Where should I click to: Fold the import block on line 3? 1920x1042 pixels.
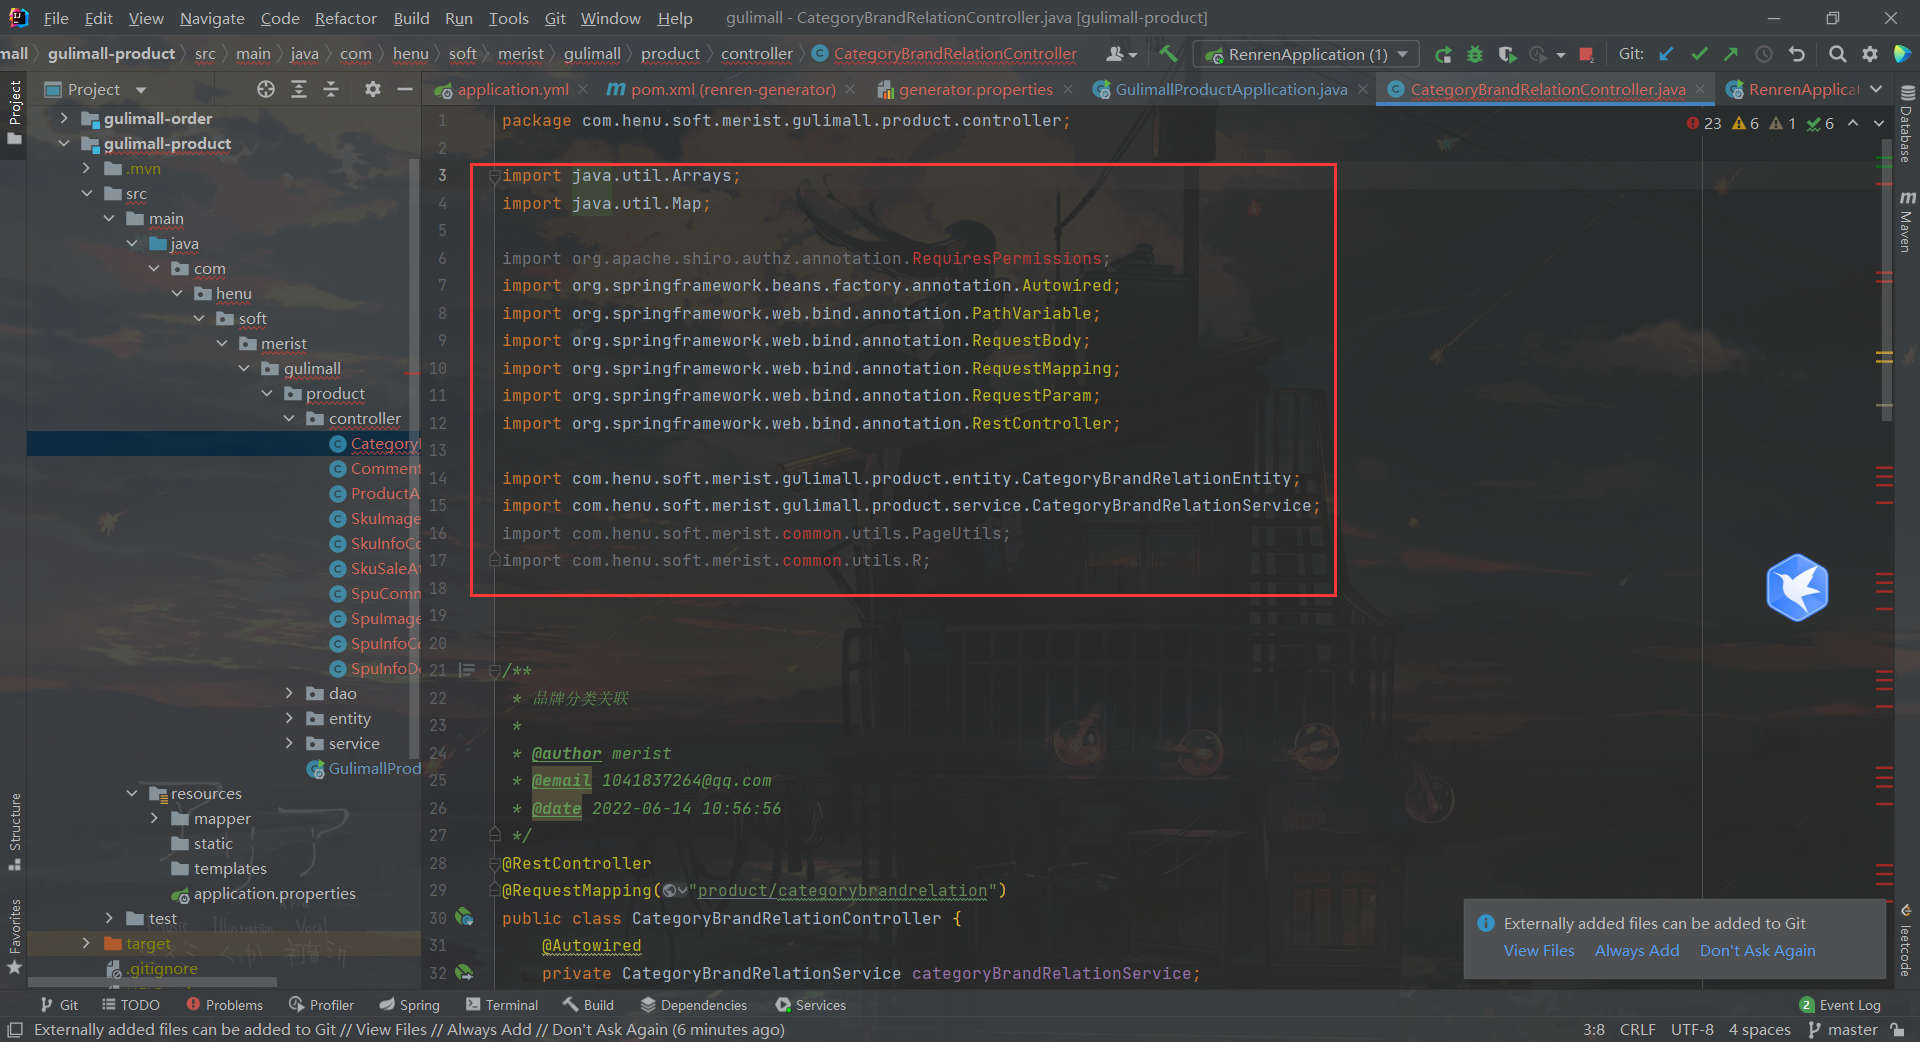494,176
